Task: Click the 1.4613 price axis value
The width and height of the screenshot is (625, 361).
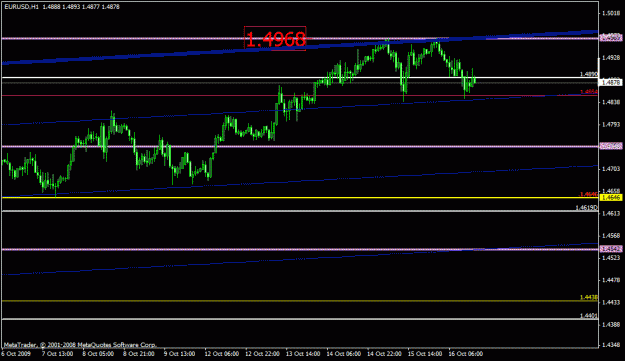Action: (611, 214)
